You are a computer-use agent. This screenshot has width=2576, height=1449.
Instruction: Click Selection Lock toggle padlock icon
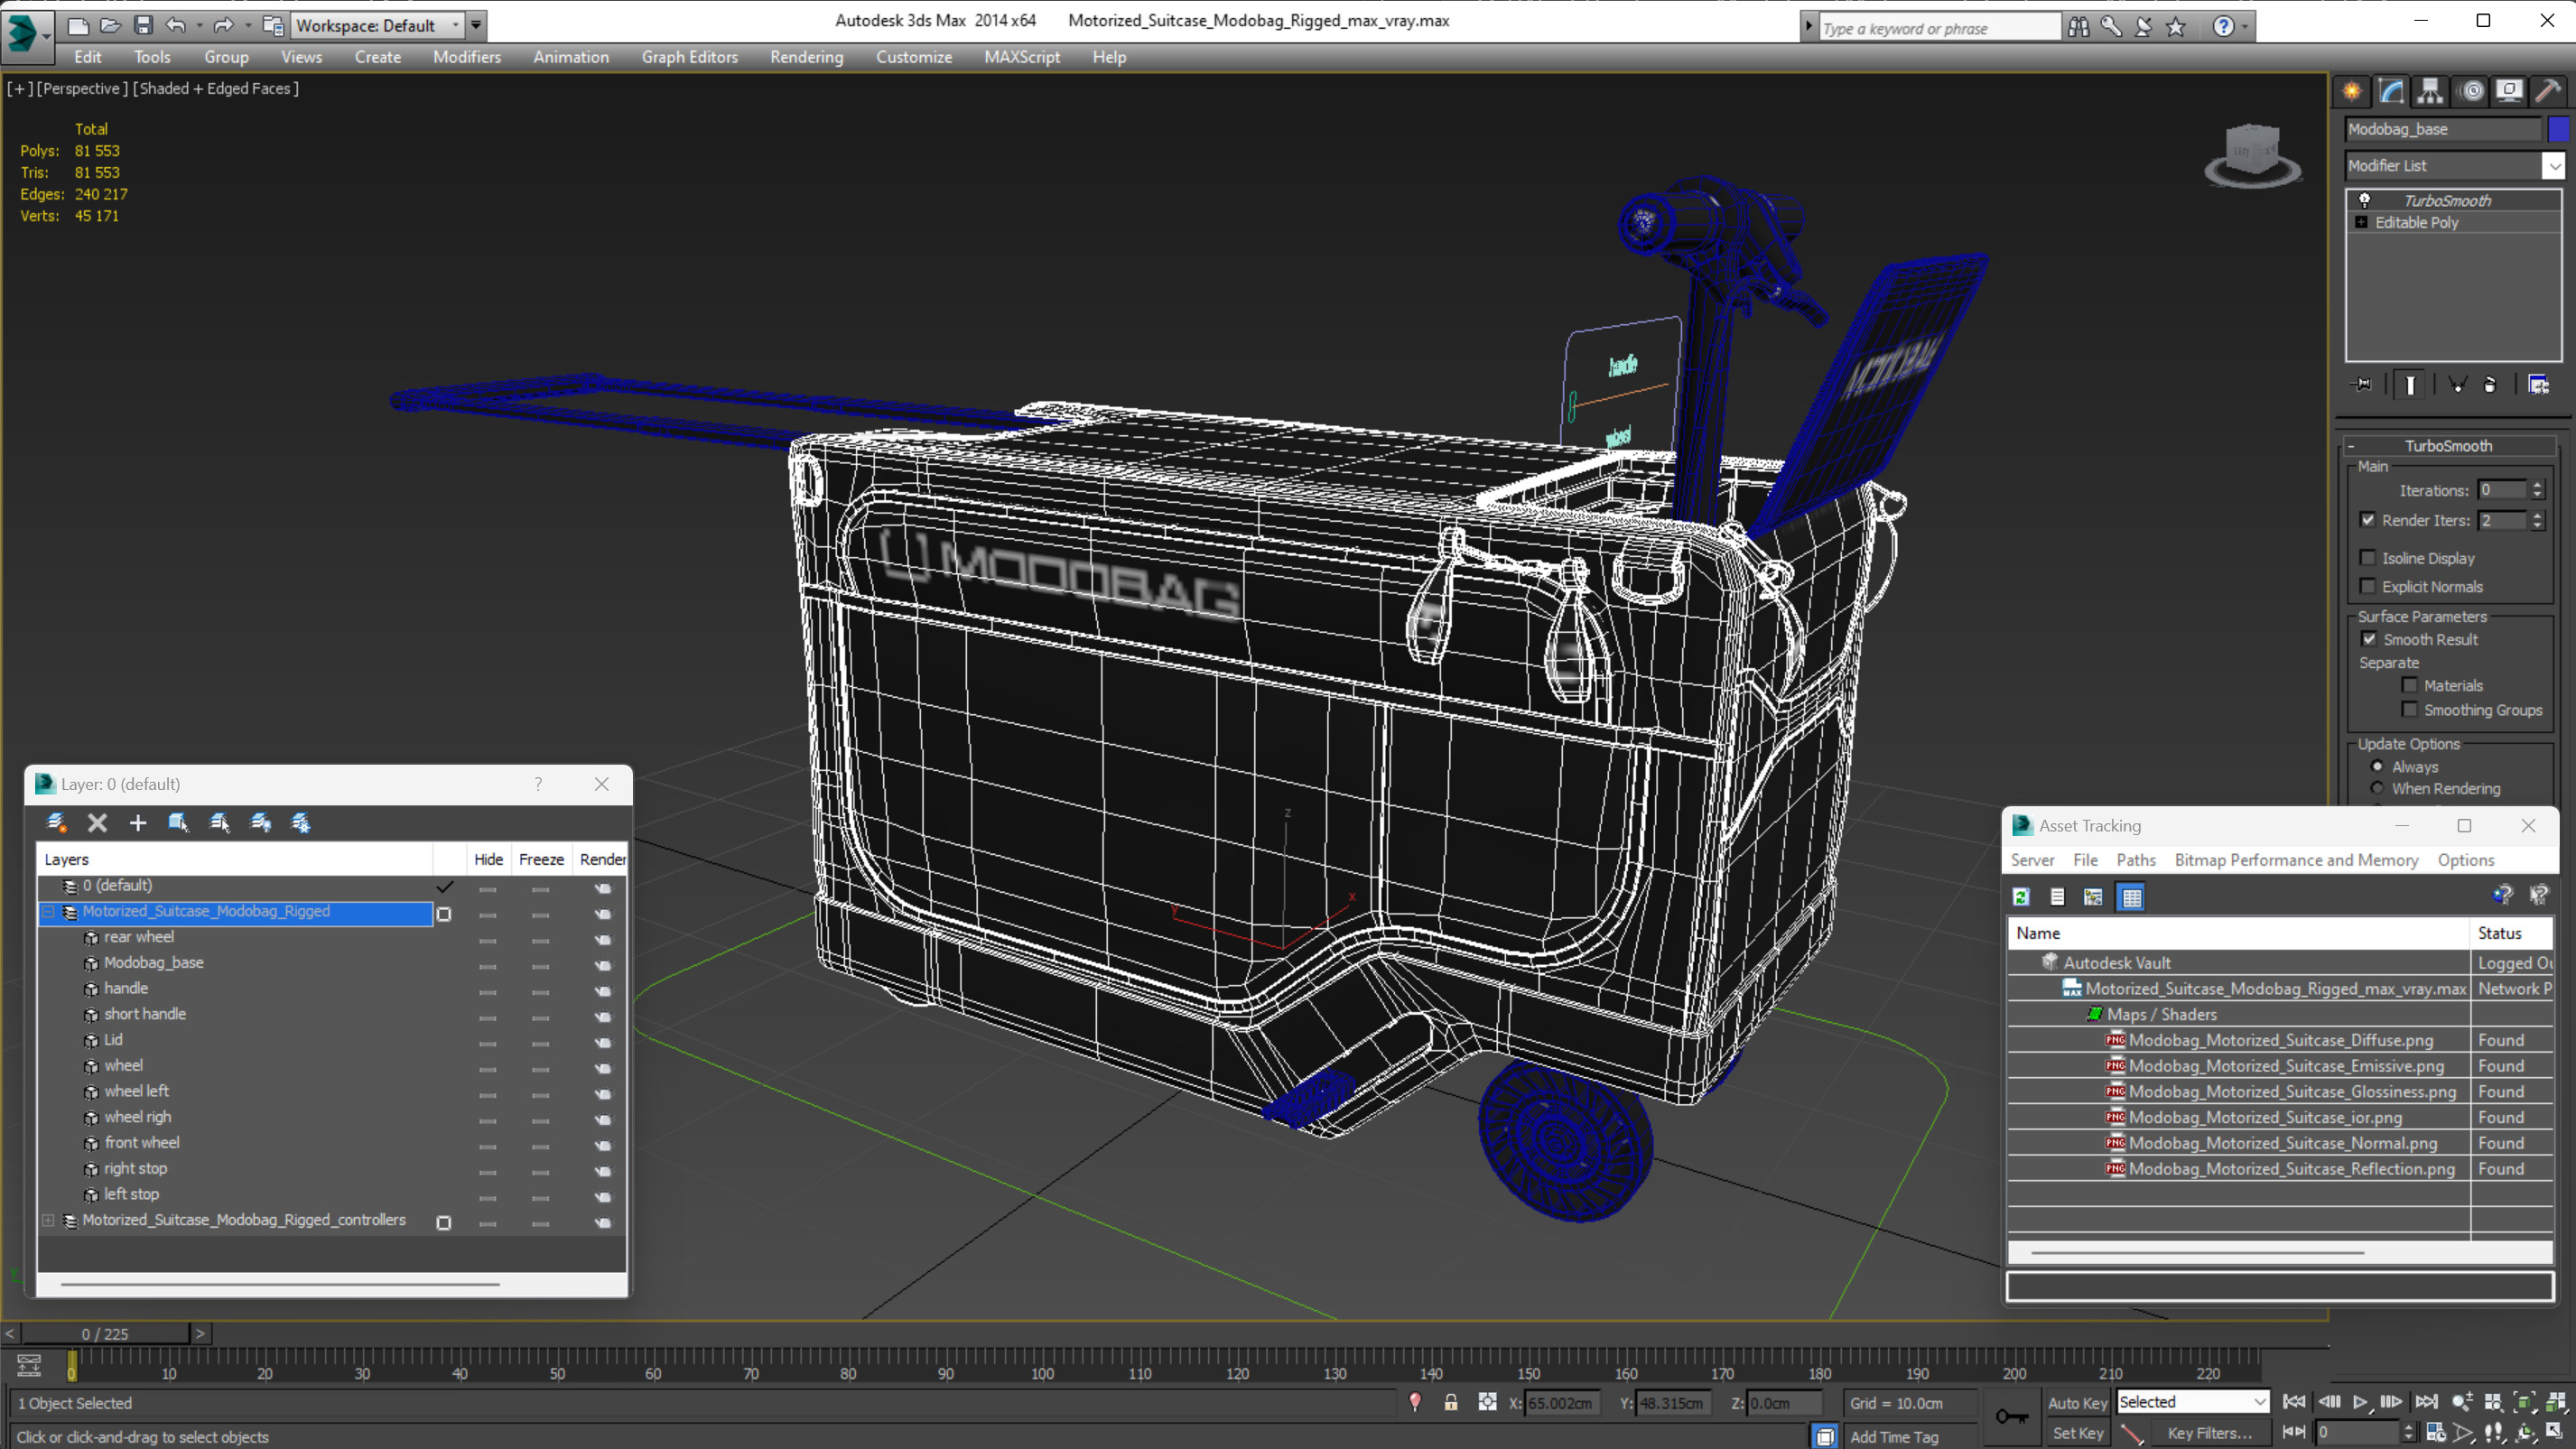tap(1450, 1402)
